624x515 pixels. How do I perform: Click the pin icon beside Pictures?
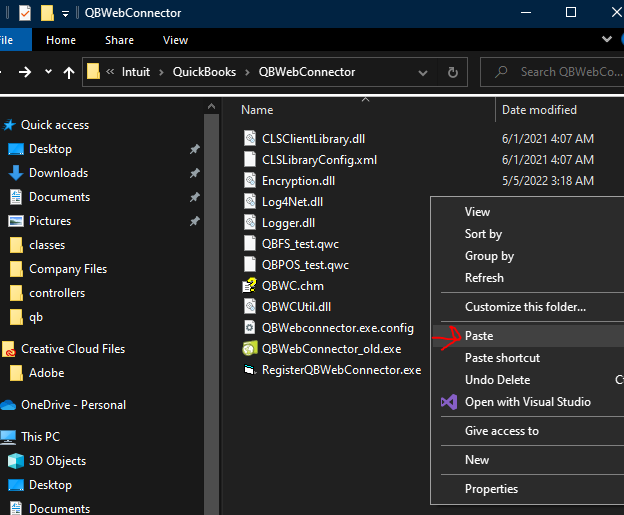pos(194,221)
